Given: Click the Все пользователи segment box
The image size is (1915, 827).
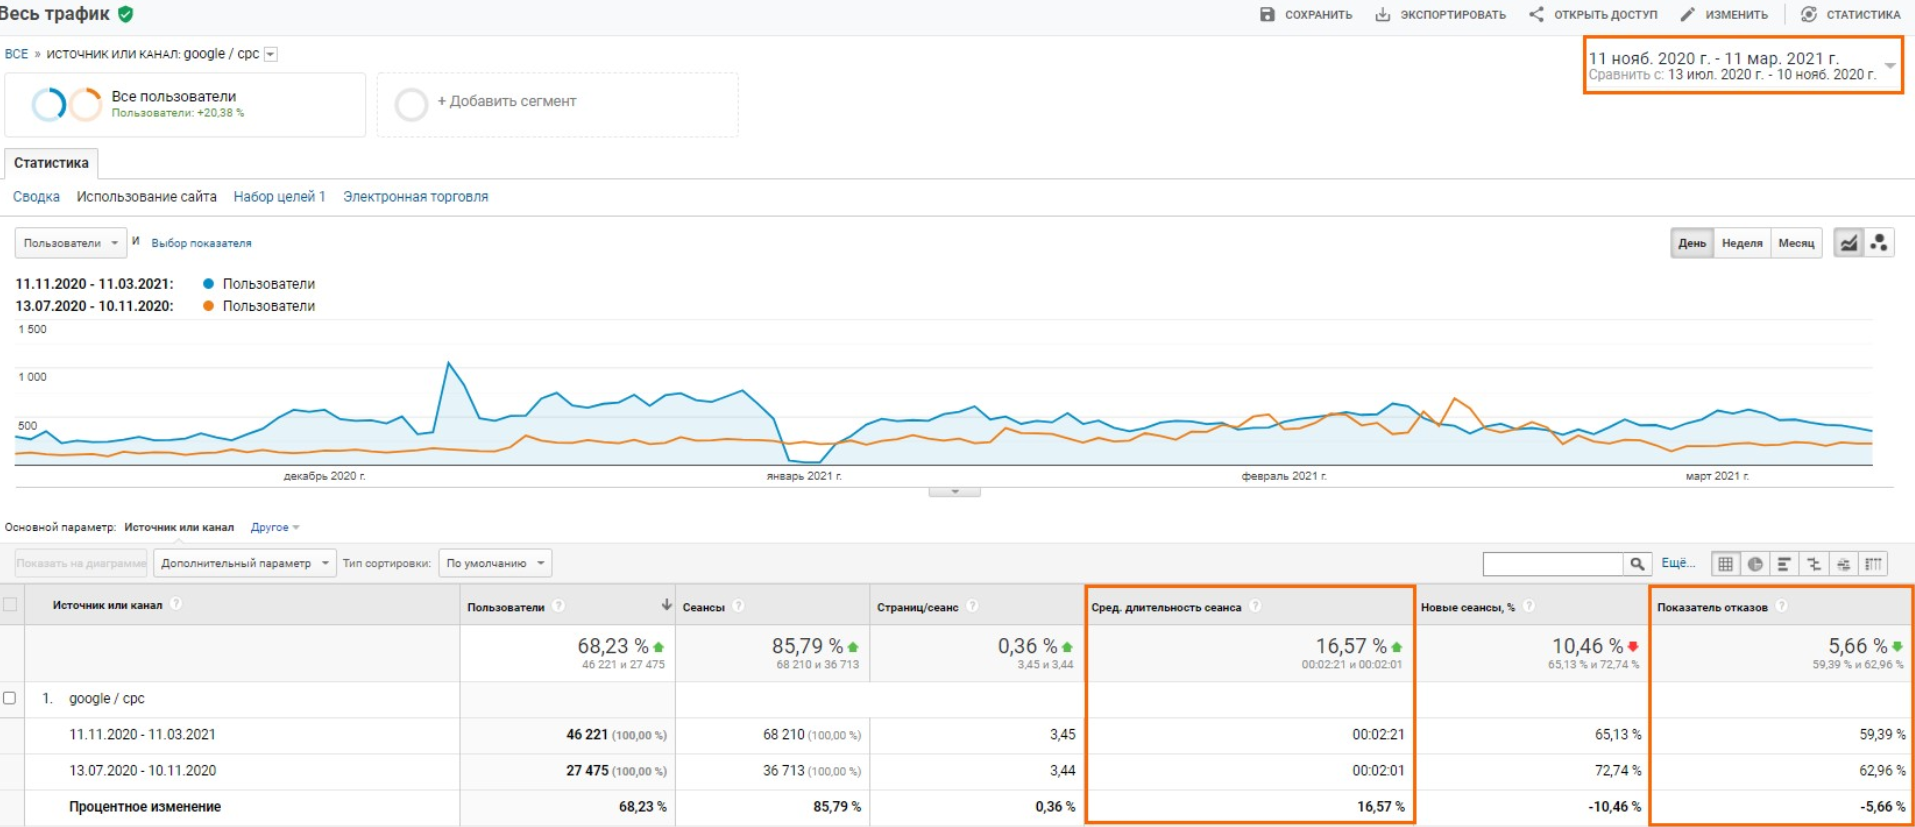Looking at the screenshot, I should (185, 104).
